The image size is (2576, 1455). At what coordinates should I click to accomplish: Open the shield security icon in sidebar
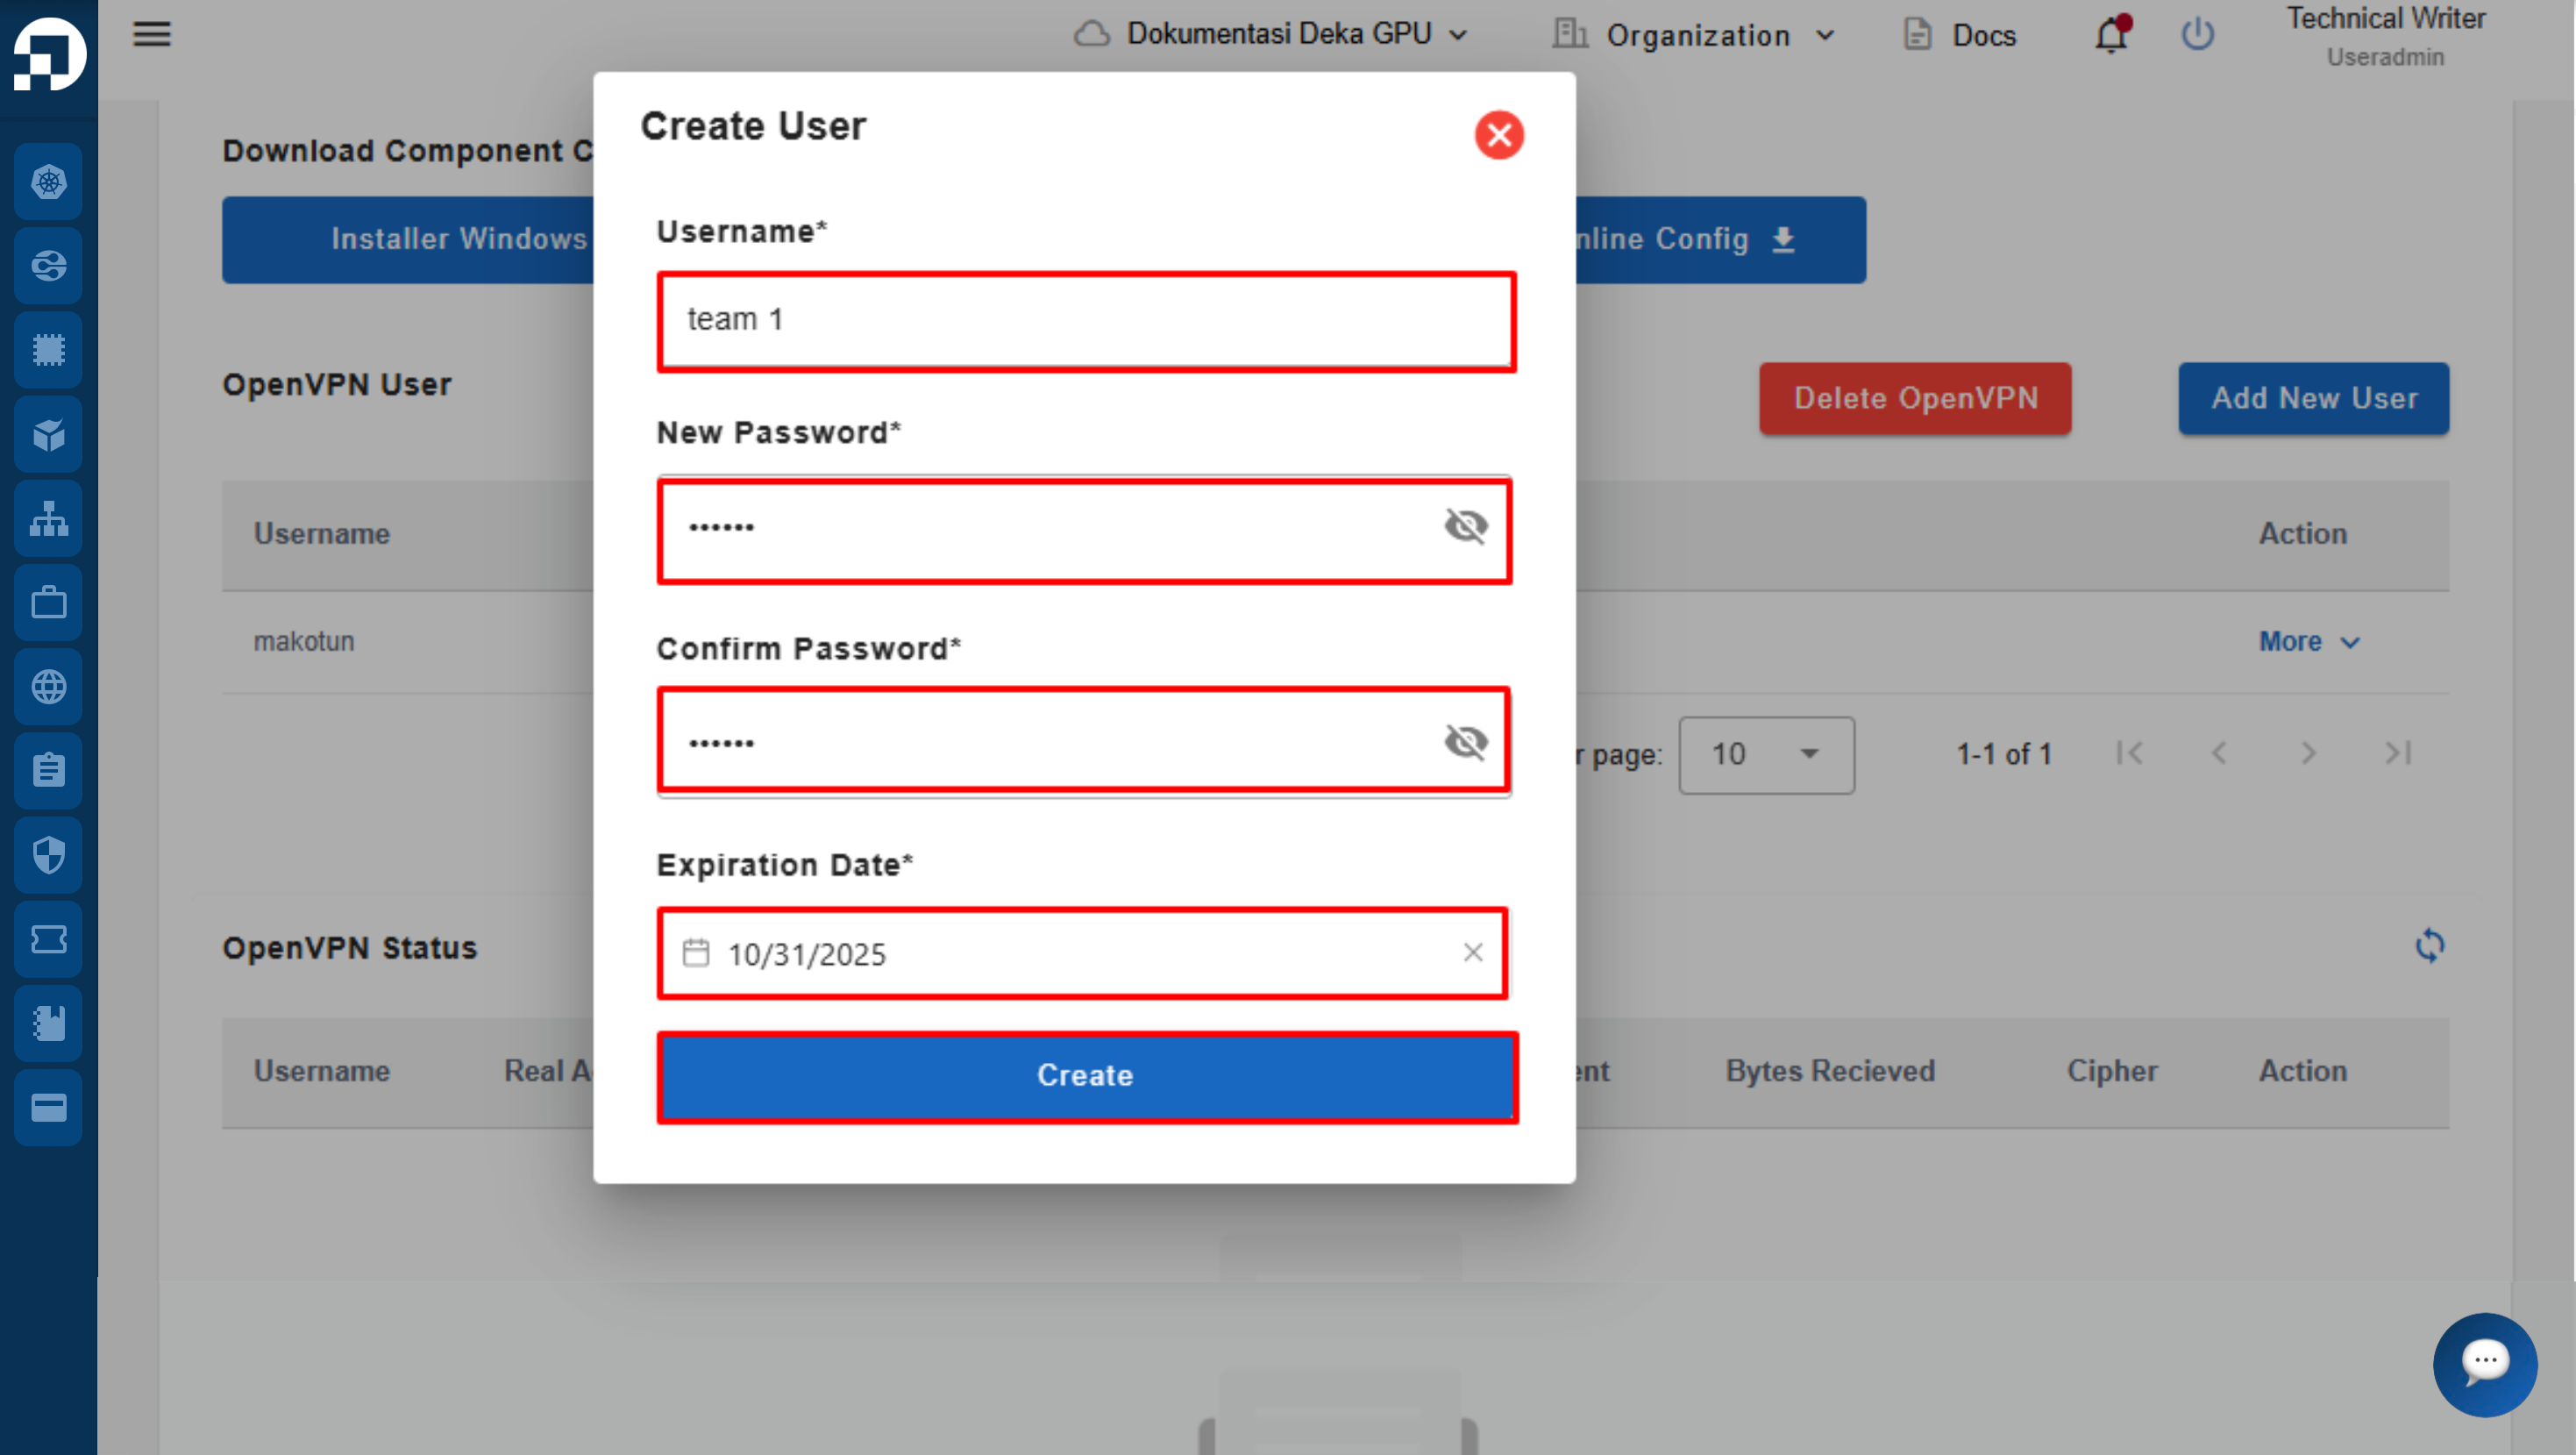point(48,855)
